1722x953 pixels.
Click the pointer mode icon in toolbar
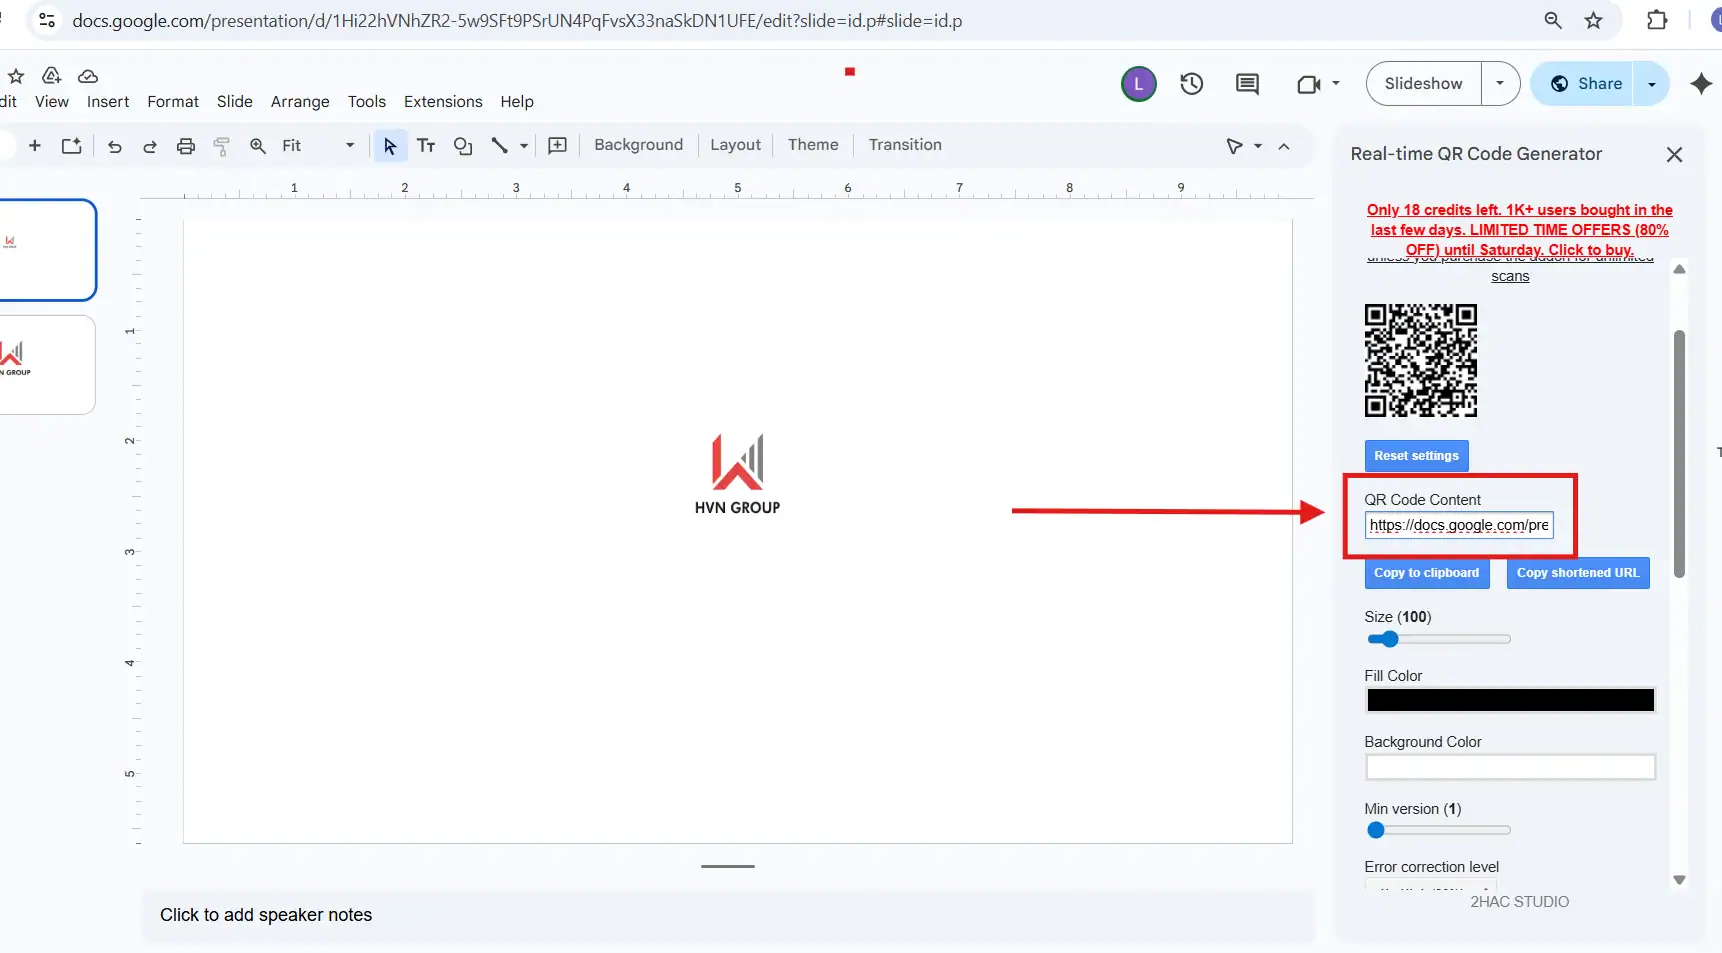[x=1235, y=146]
